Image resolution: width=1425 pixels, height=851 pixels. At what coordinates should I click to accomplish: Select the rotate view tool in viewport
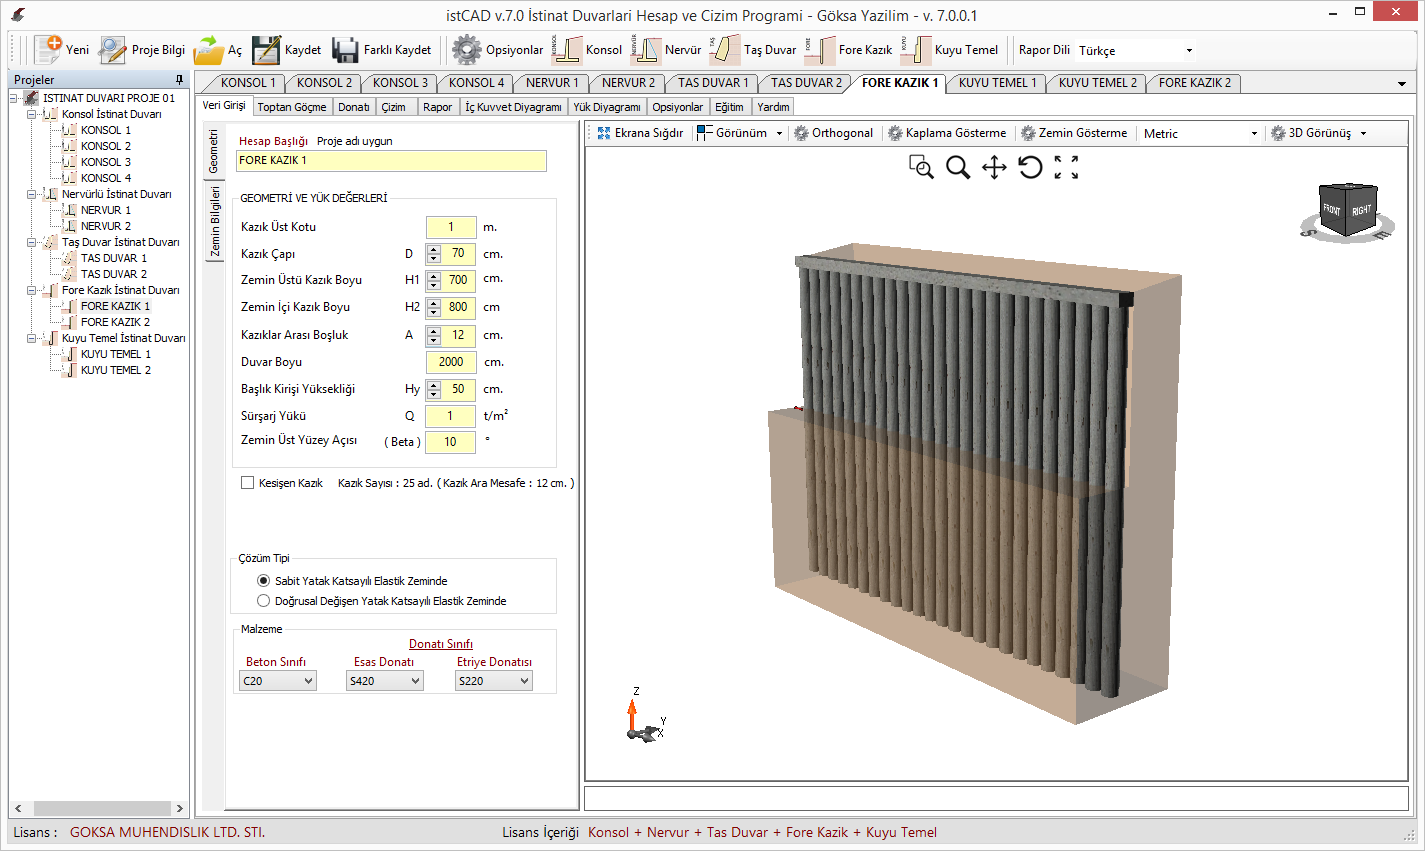pyautogui.click(x=1030, y=167)
